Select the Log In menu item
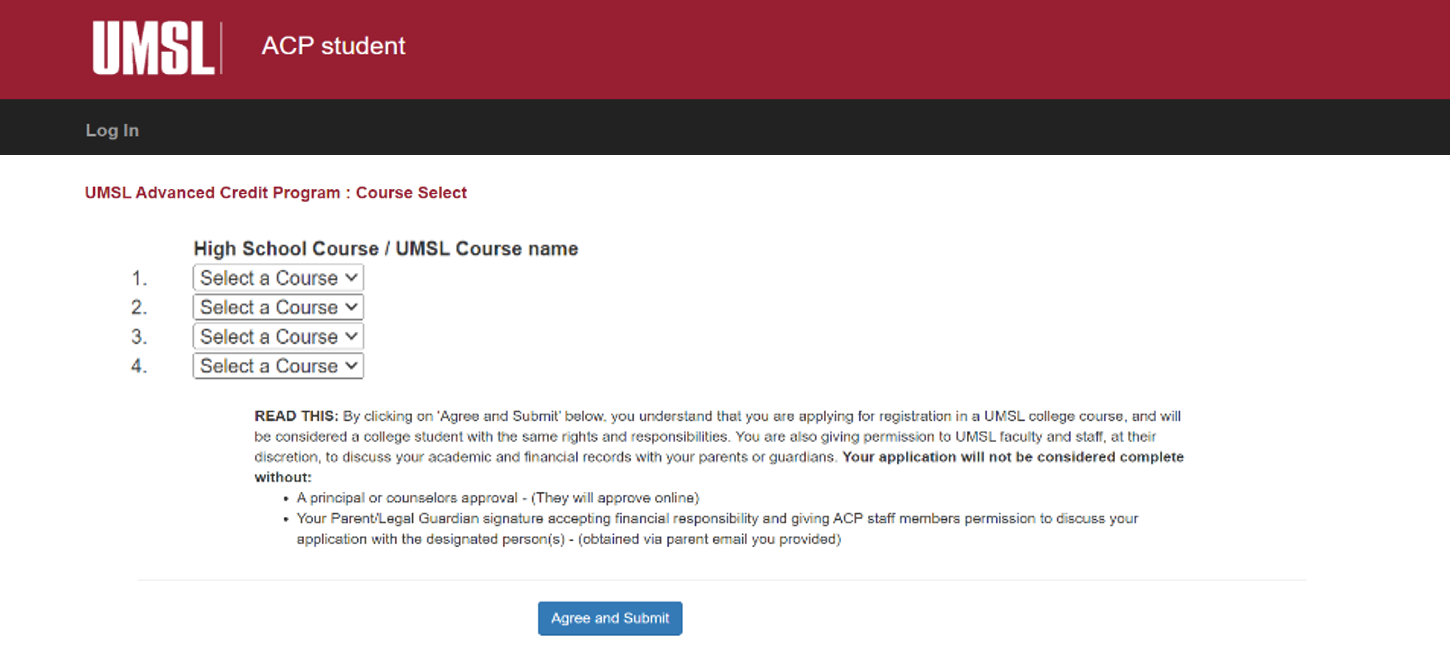Screen dimensions: 1450x657 click(x=112, y=129)
